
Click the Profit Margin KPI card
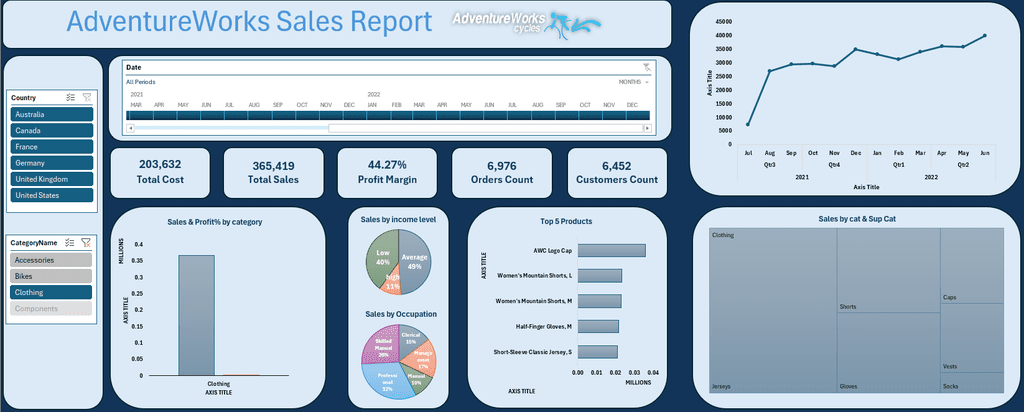[387, 173]
